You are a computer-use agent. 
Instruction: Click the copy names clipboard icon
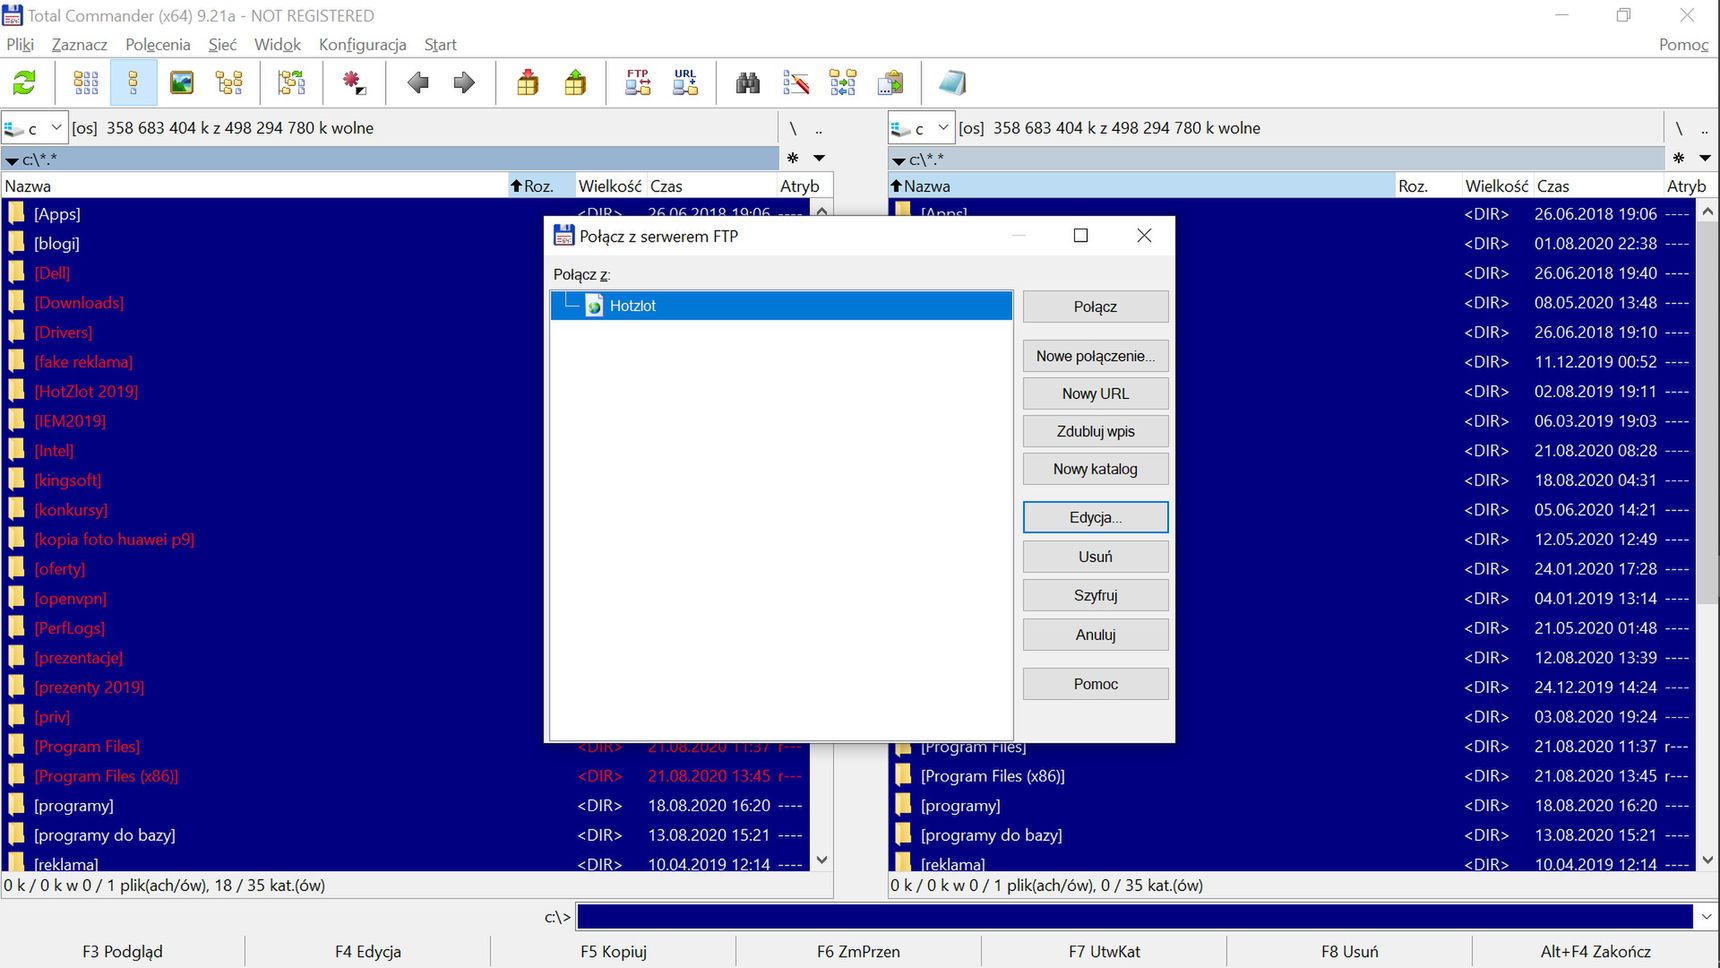890,83
